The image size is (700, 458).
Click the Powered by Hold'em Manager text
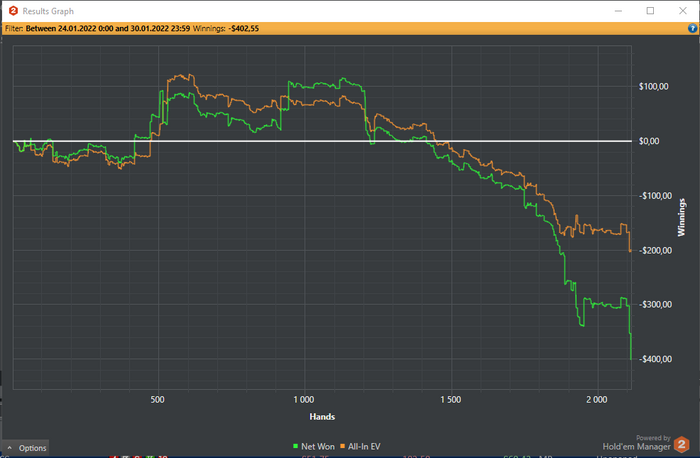[x=637, y=443]
